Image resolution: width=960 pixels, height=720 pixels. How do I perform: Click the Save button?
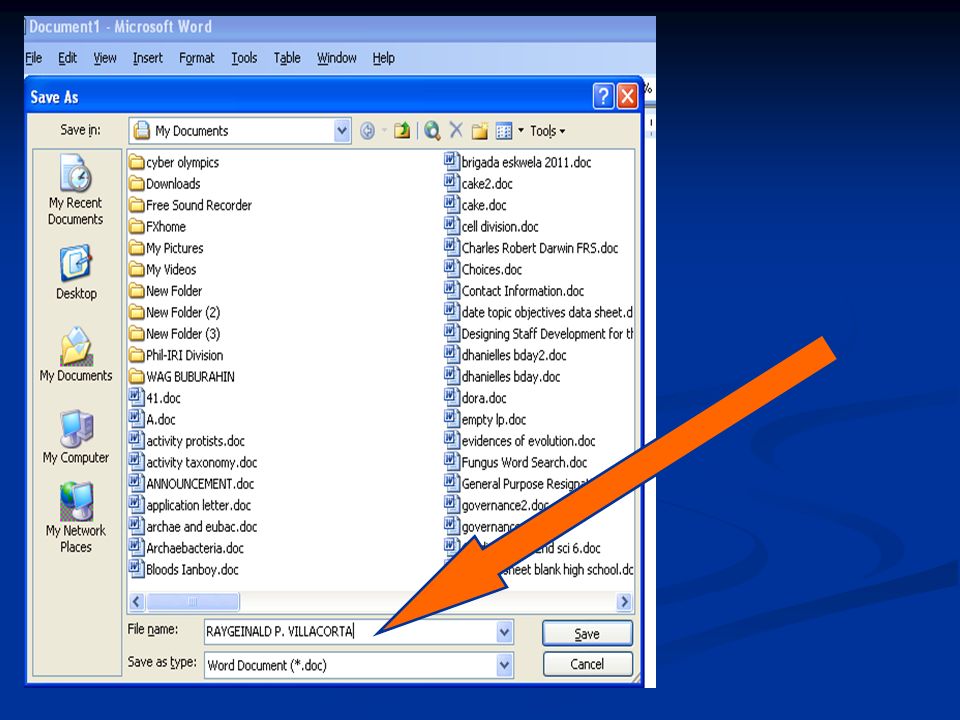[587, 633]
